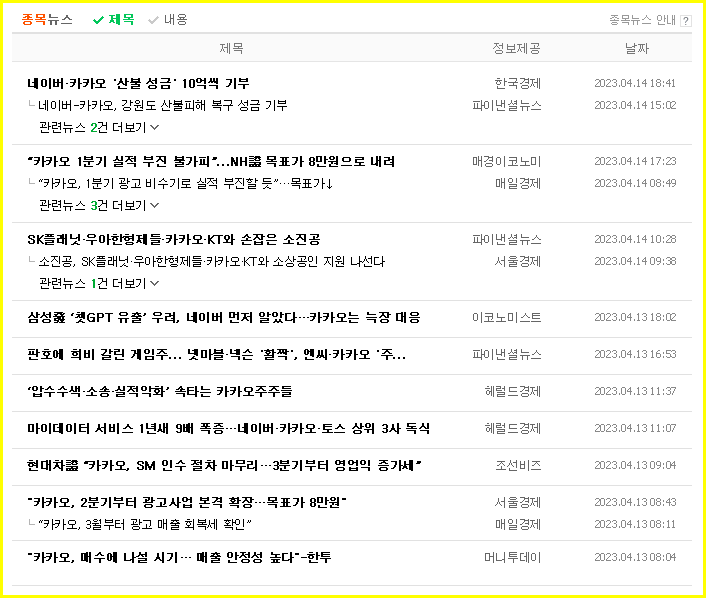Click source 머니투데이

click(x=512, y=557)
